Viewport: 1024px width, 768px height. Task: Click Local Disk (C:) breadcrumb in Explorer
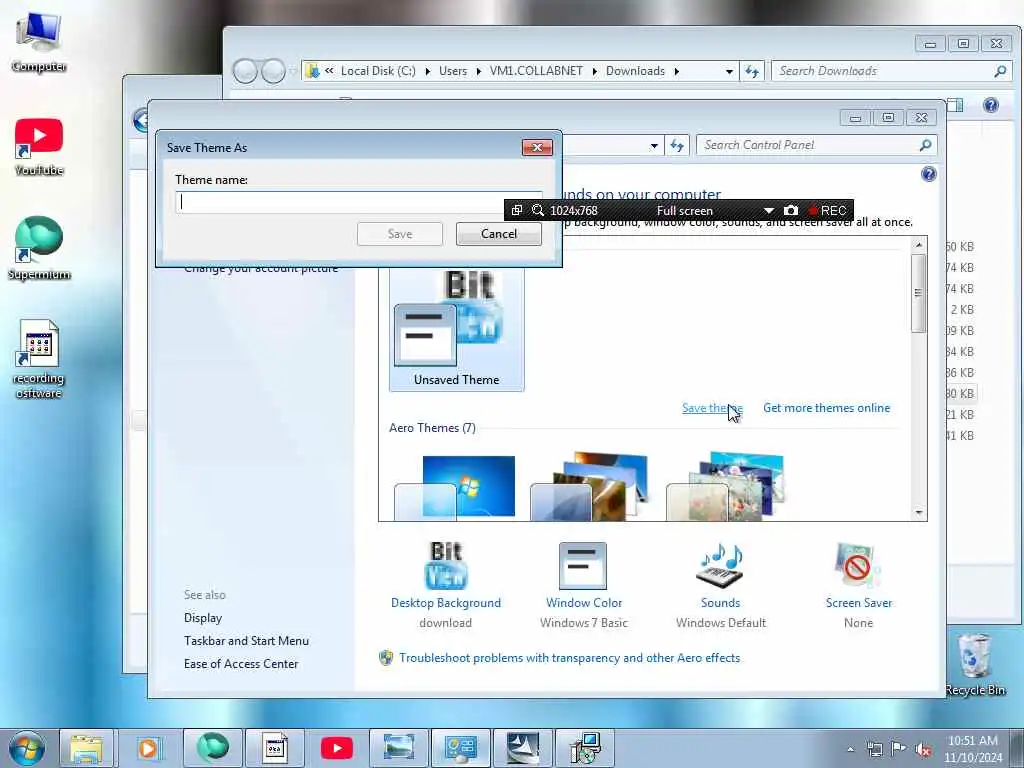click(x=378, y=71)
